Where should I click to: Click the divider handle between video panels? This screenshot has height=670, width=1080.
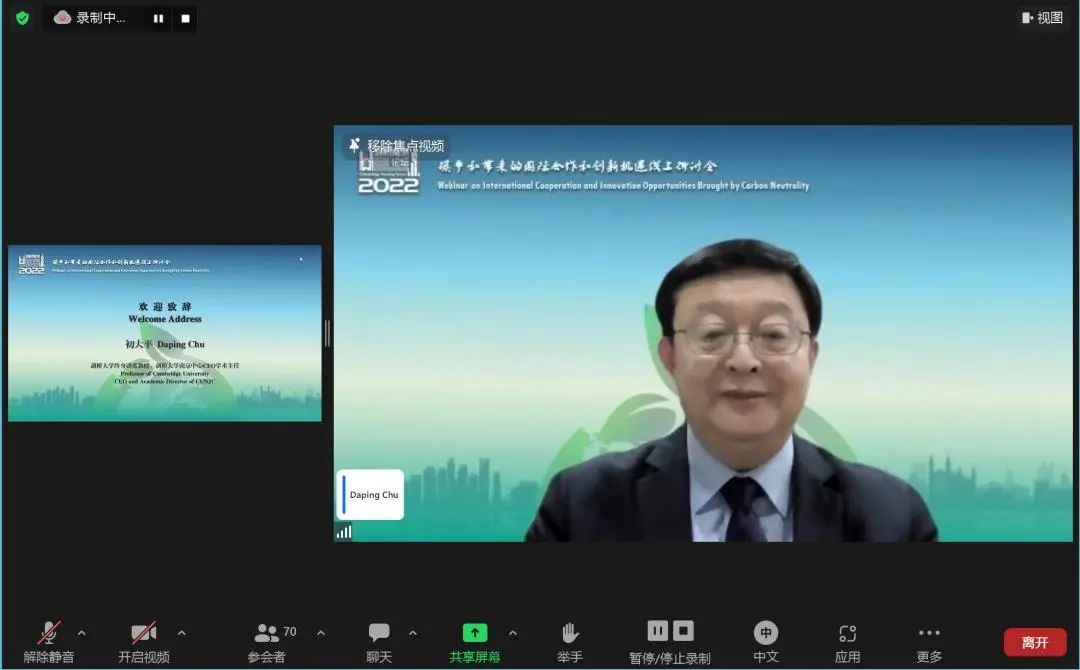click(x=327, y=333)
